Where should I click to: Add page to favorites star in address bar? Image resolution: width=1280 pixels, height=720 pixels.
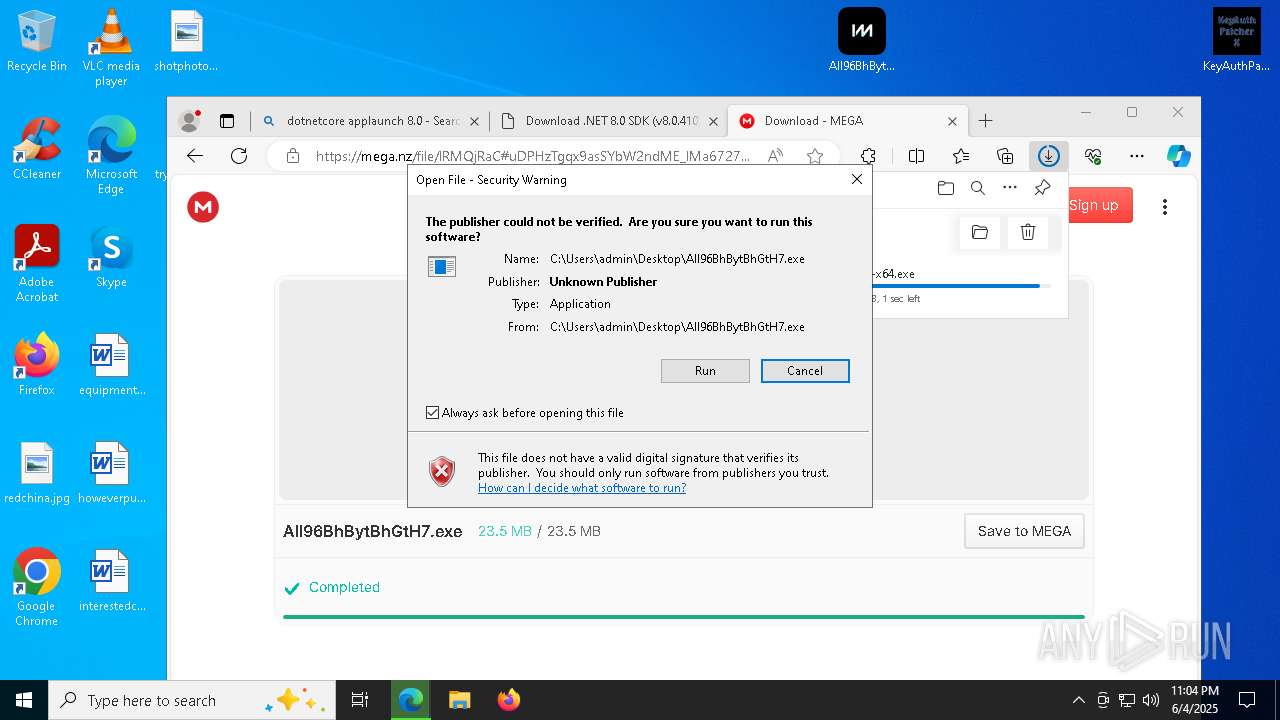click(815, 156)
